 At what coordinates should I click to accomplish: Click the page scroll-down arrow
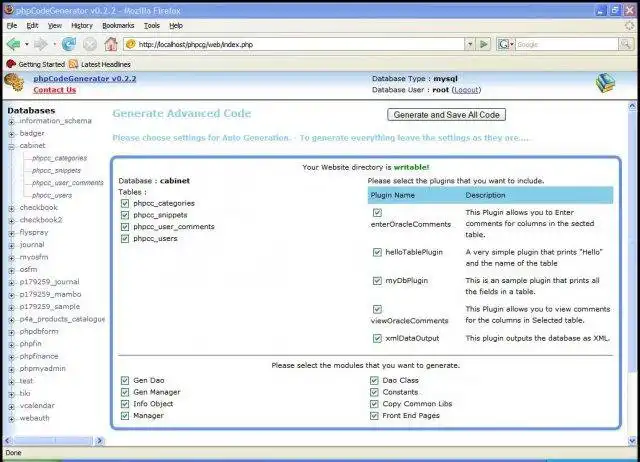pyautogui.click(x=632, y=441)
